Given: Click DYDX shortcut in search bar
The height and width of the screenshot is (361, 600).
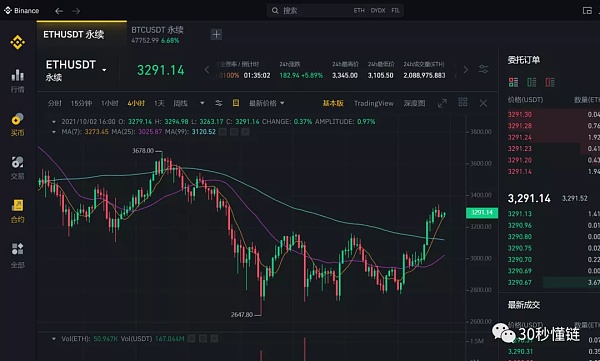Looking at the screenshot, I should pyautogui.click(x=378, y=11).
